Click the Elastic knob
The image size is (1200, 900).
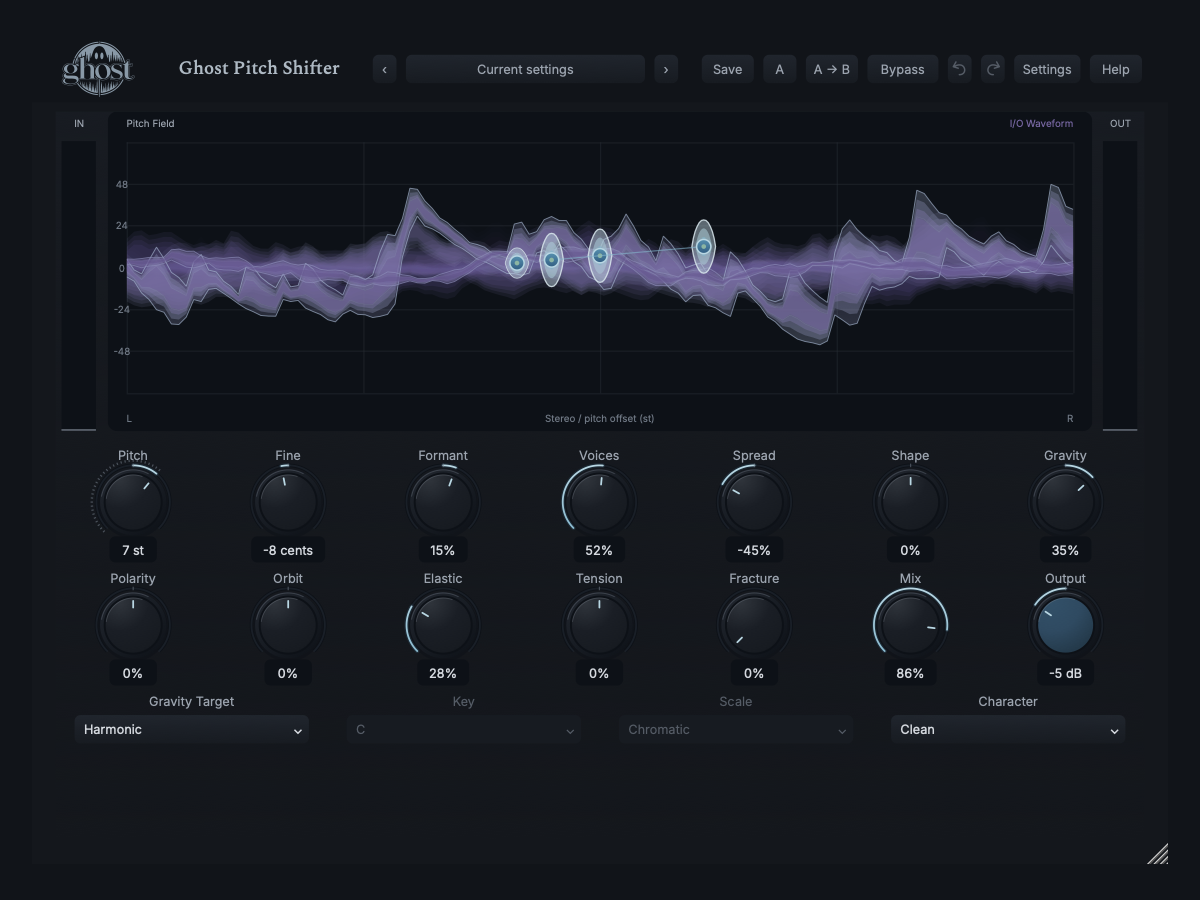click(x=443, y=624)
